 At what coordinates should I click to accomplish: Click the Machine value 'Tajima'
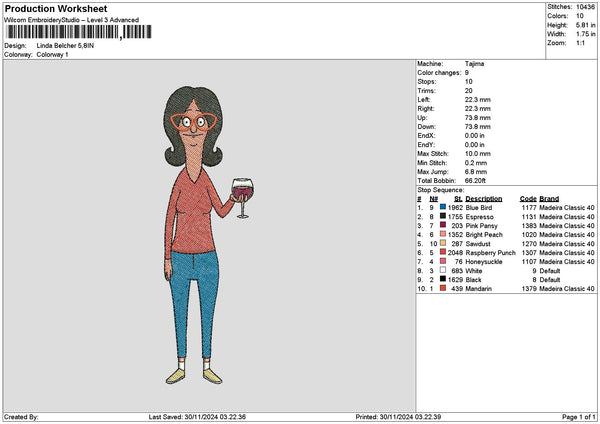pyautogui.click(x=474, y=64)
